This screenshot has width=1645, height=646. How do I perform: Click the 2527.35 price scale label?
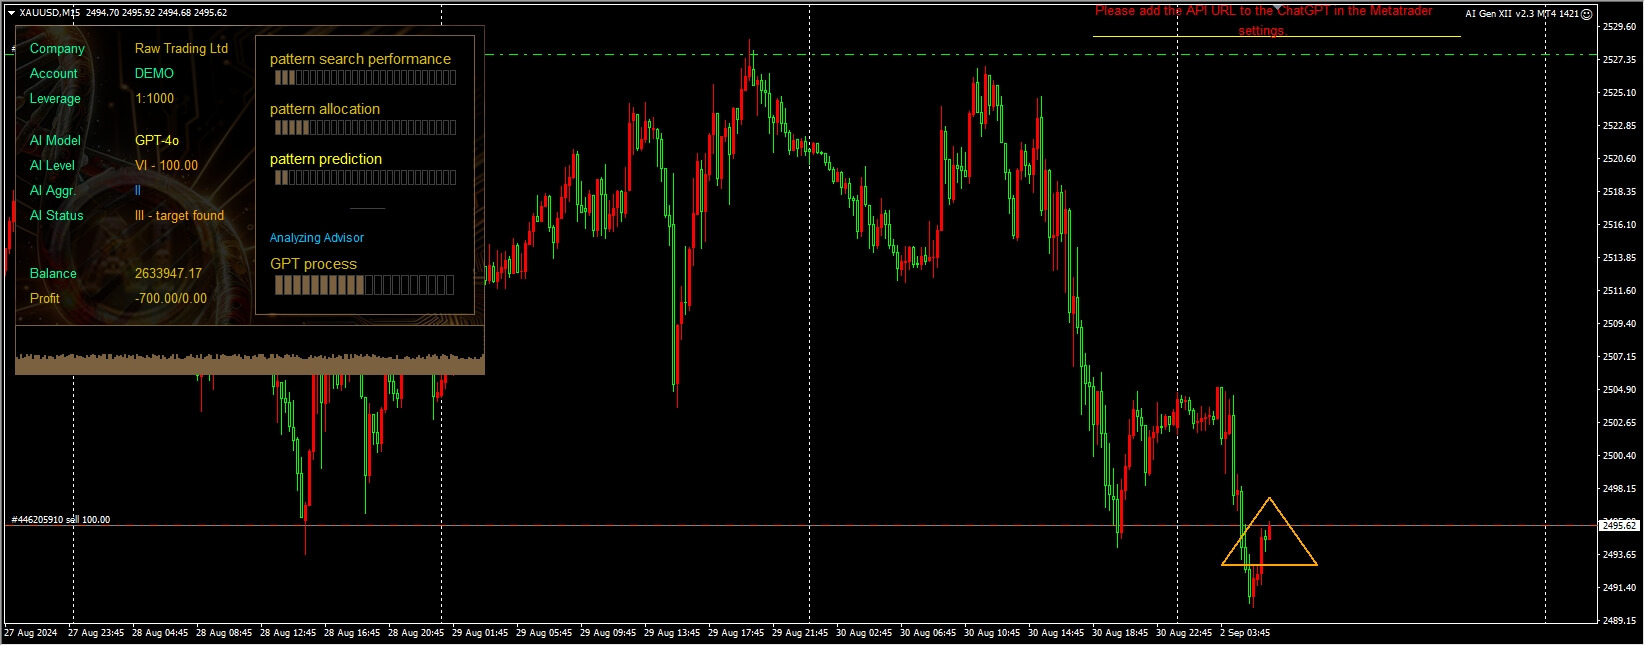click(x=1619, y=60)
